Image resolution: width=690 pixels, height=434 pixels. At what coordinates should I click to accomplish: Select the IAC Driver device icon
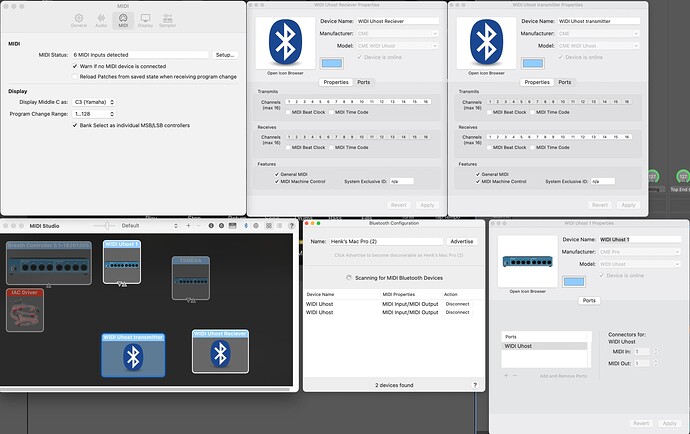click(x=25, y=310)
